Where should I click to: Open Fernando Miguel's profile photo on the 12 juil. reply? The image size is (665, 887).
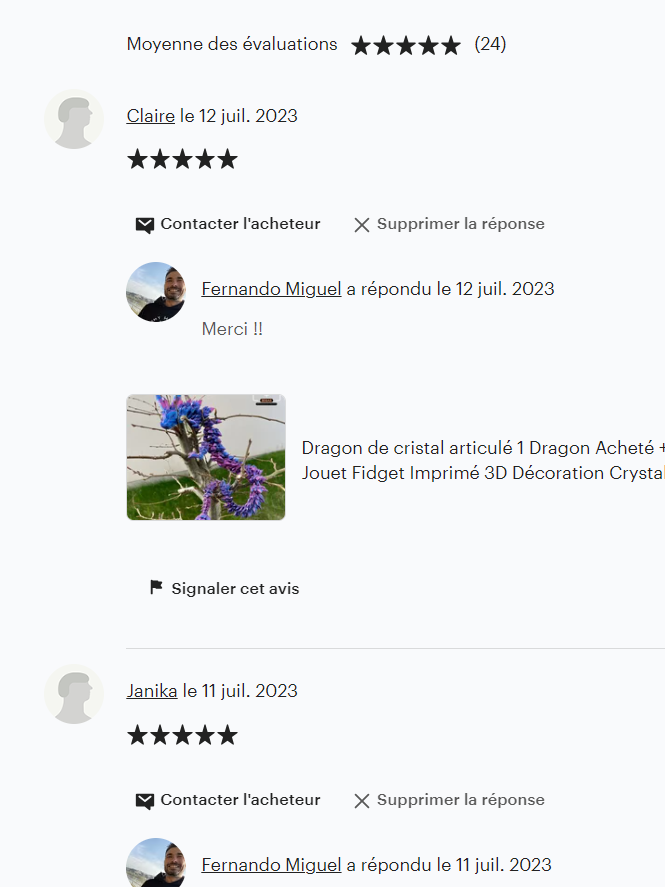[x=156, y=292]
